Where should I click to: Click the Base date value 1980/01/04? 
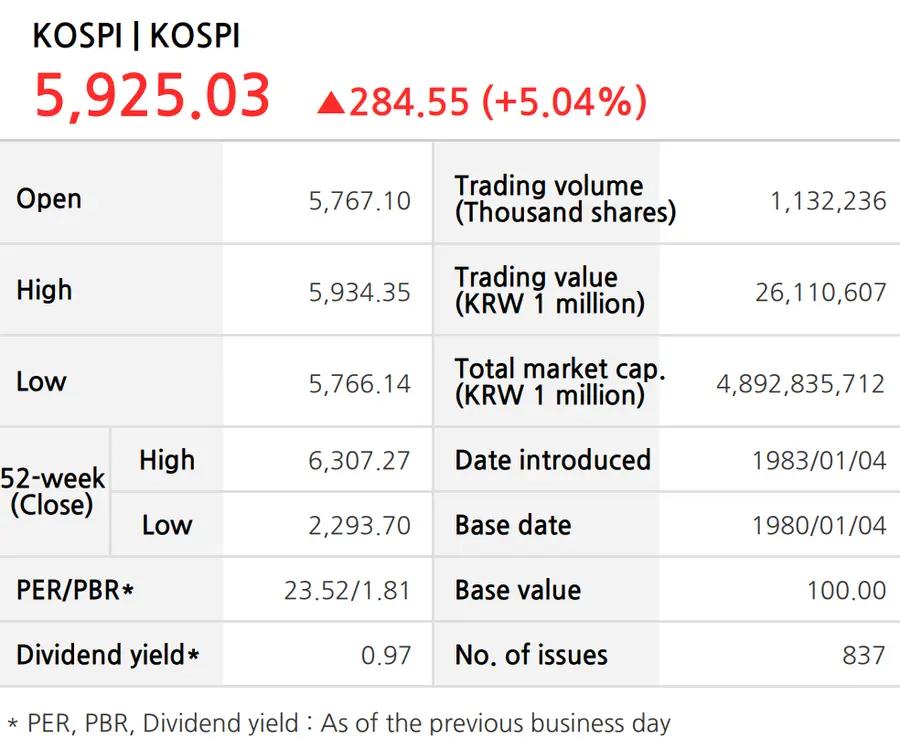point(820,526)
